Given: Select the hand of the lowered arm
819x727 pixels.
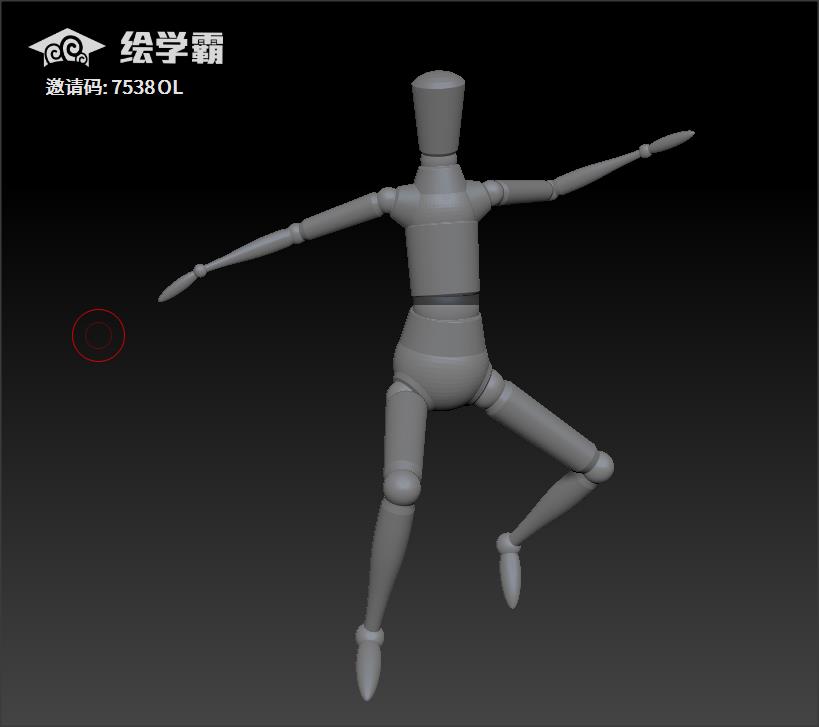Looking at the screenshot, I should pos(178,287).
